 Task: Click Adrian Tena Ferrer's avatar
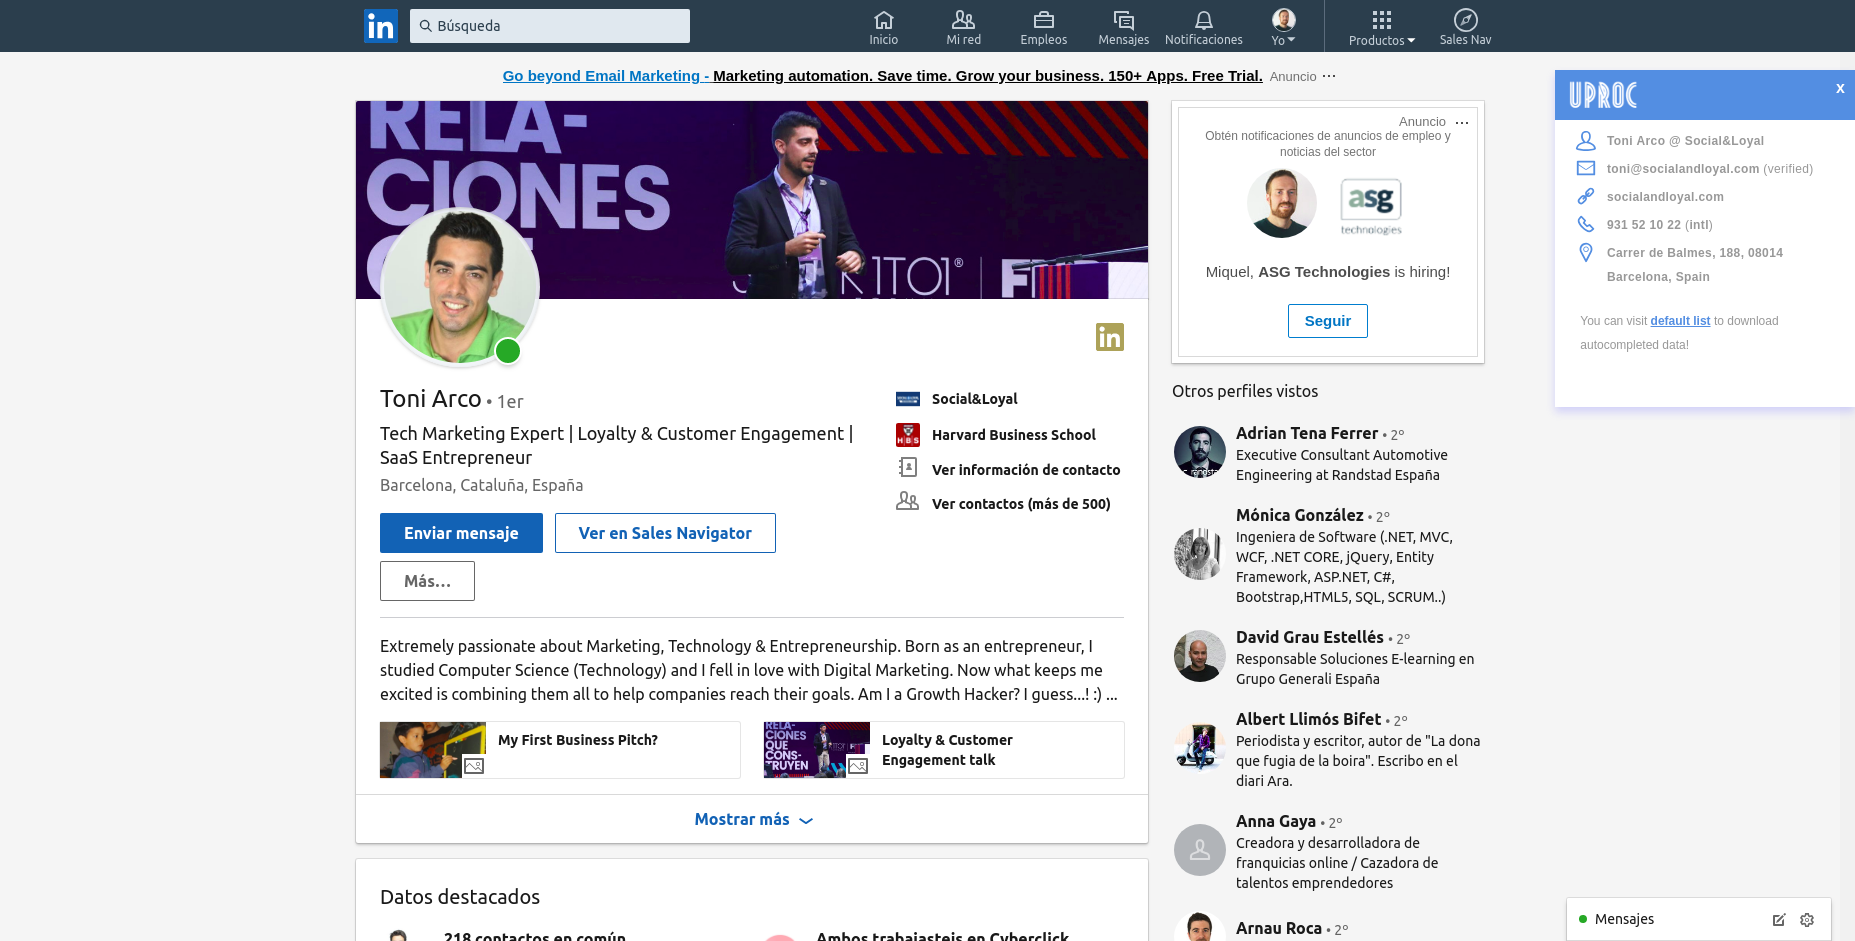coord(1200,452)
